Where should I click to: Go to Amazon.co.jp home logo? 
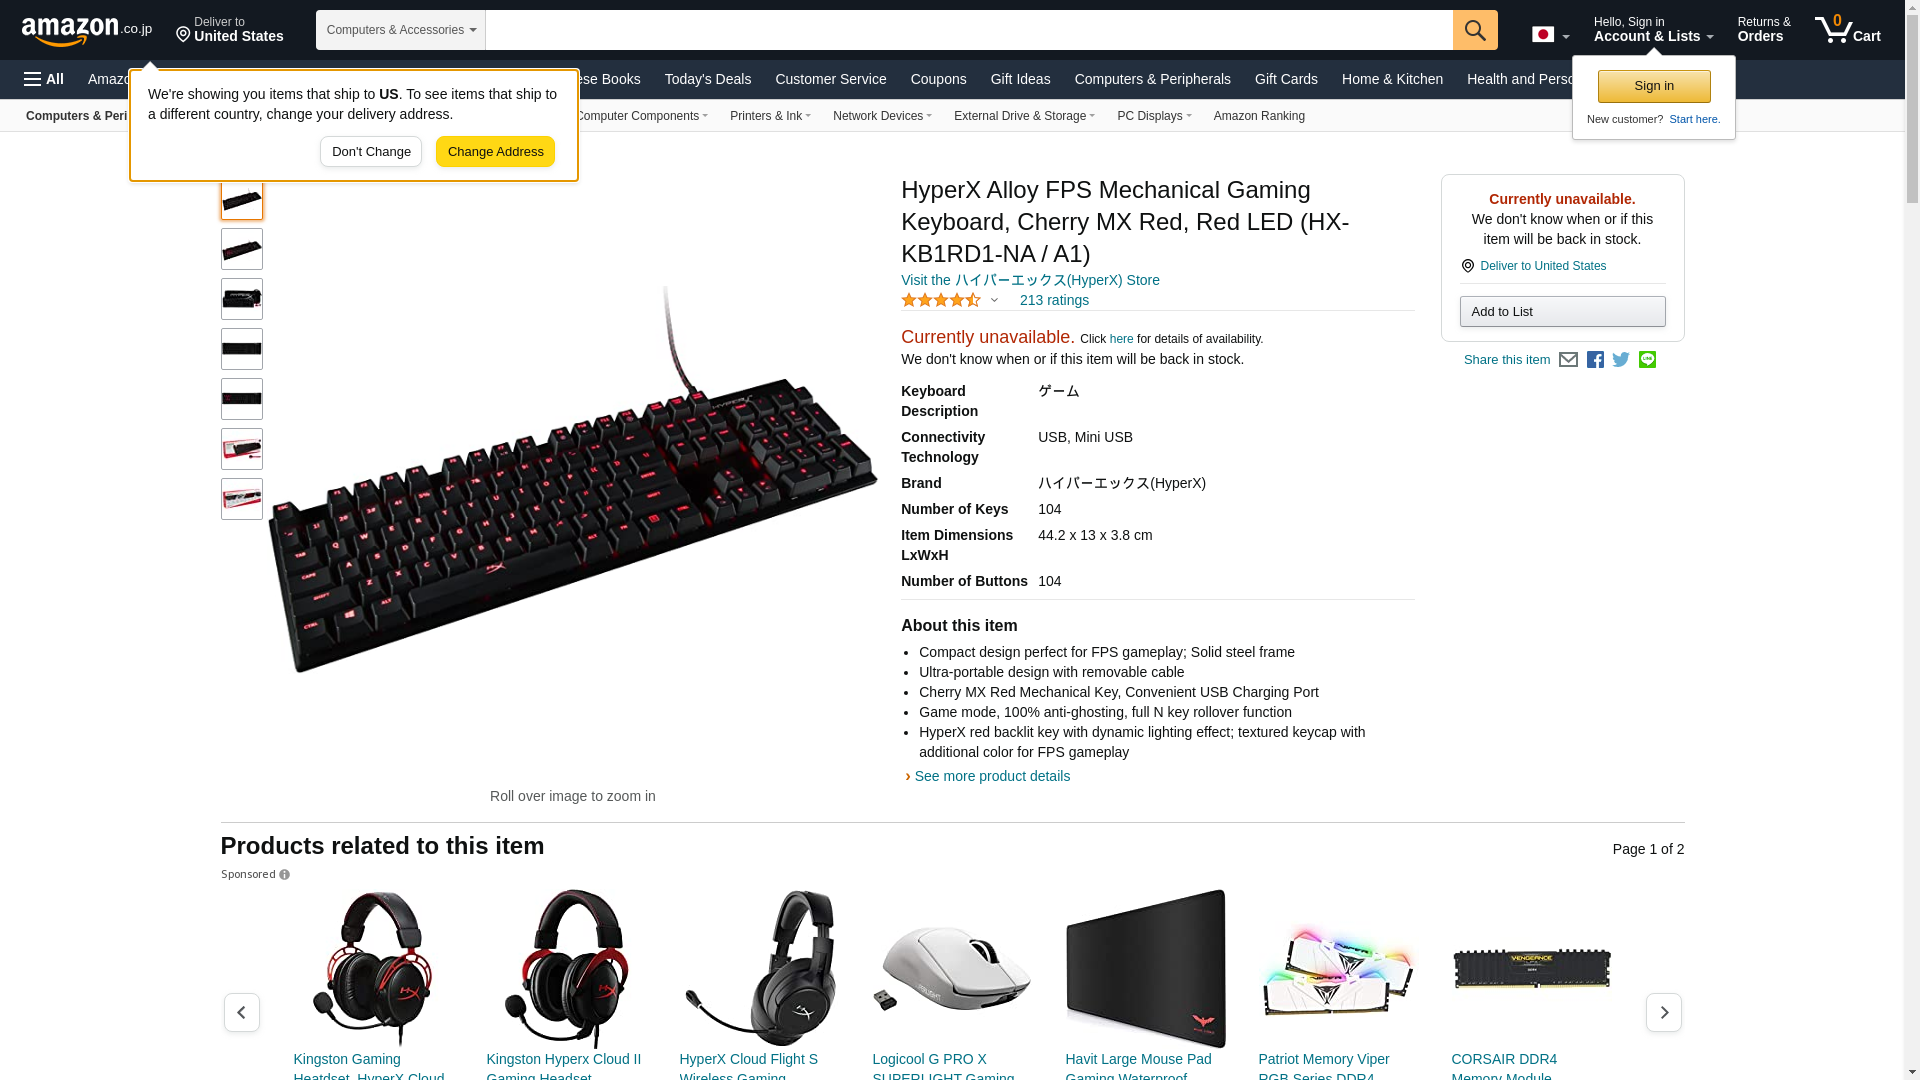click(87, 30)
